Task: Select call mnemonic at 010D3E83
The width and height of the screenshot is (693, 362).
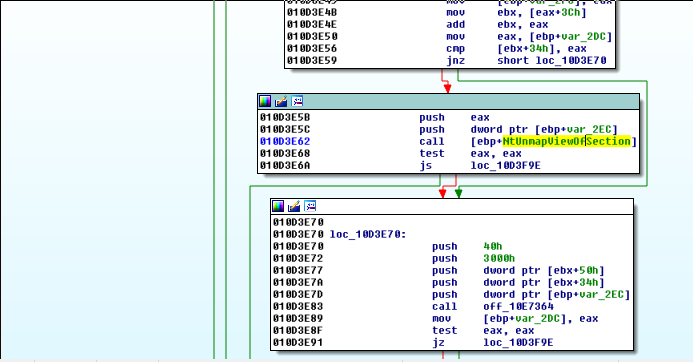Action: [x=445, y=306]
